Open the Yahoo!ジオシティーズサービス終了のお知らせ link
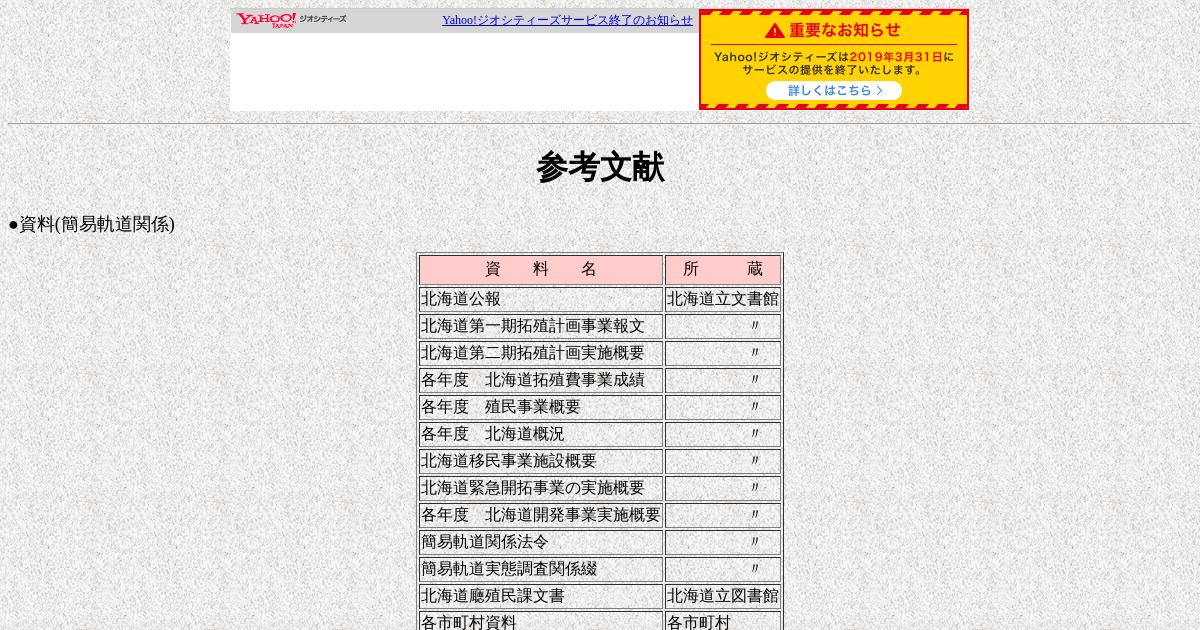The width and height of the screenshot is (1200, 630). coord(567,20)
